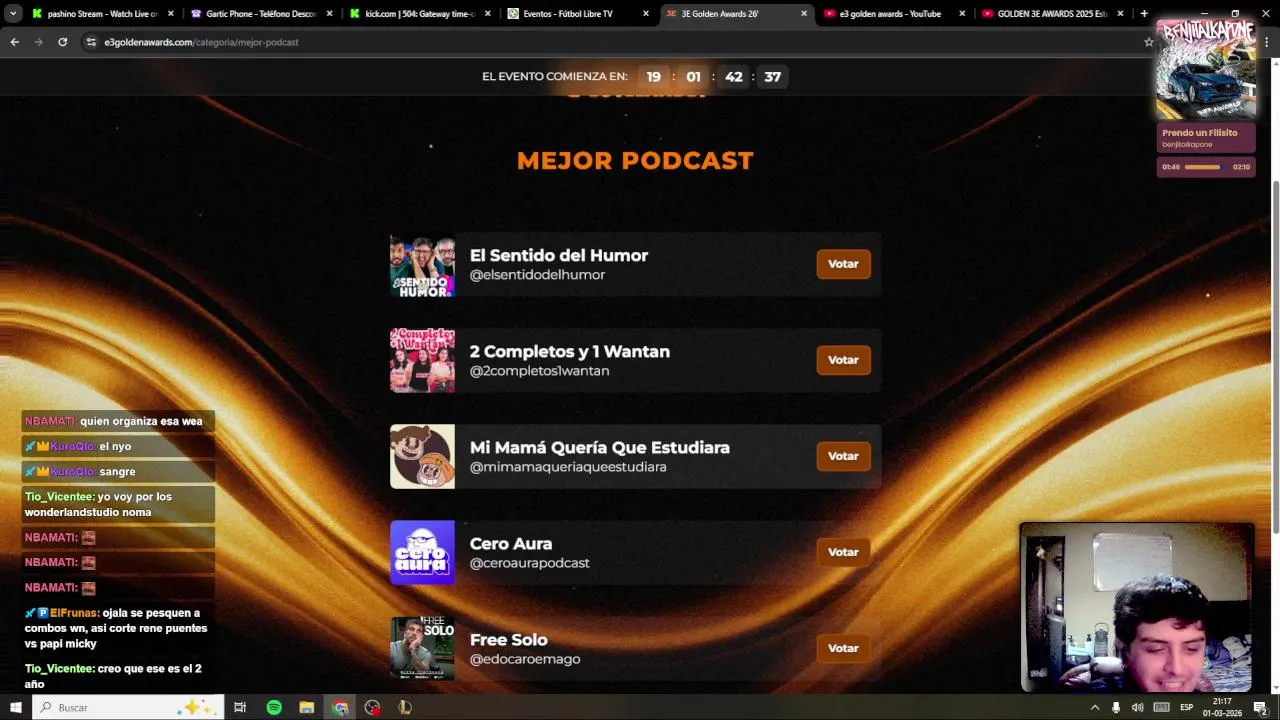This screenshot has height=720, width=1280.
Task: Open the tab search dropdown arrow
Action: coord(12,14)
